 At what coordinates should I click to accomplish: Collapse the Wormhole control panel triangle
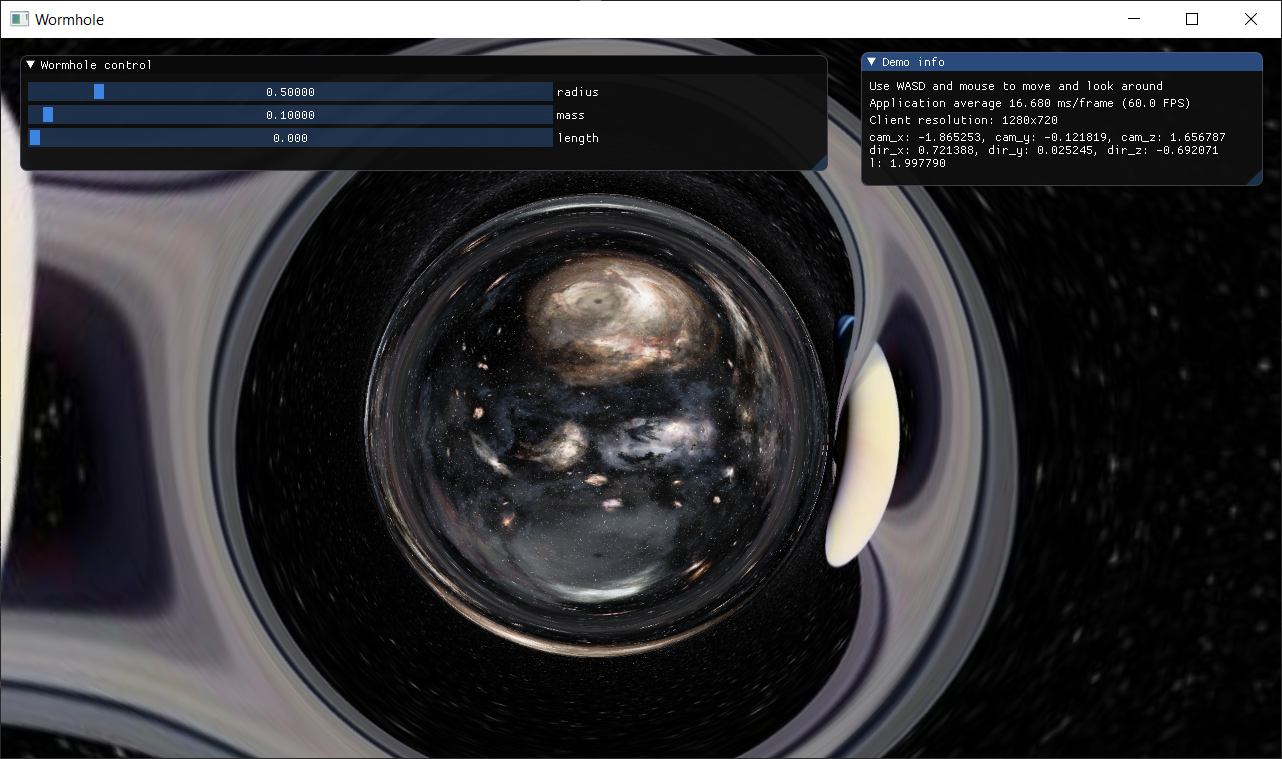coord(31,65)
